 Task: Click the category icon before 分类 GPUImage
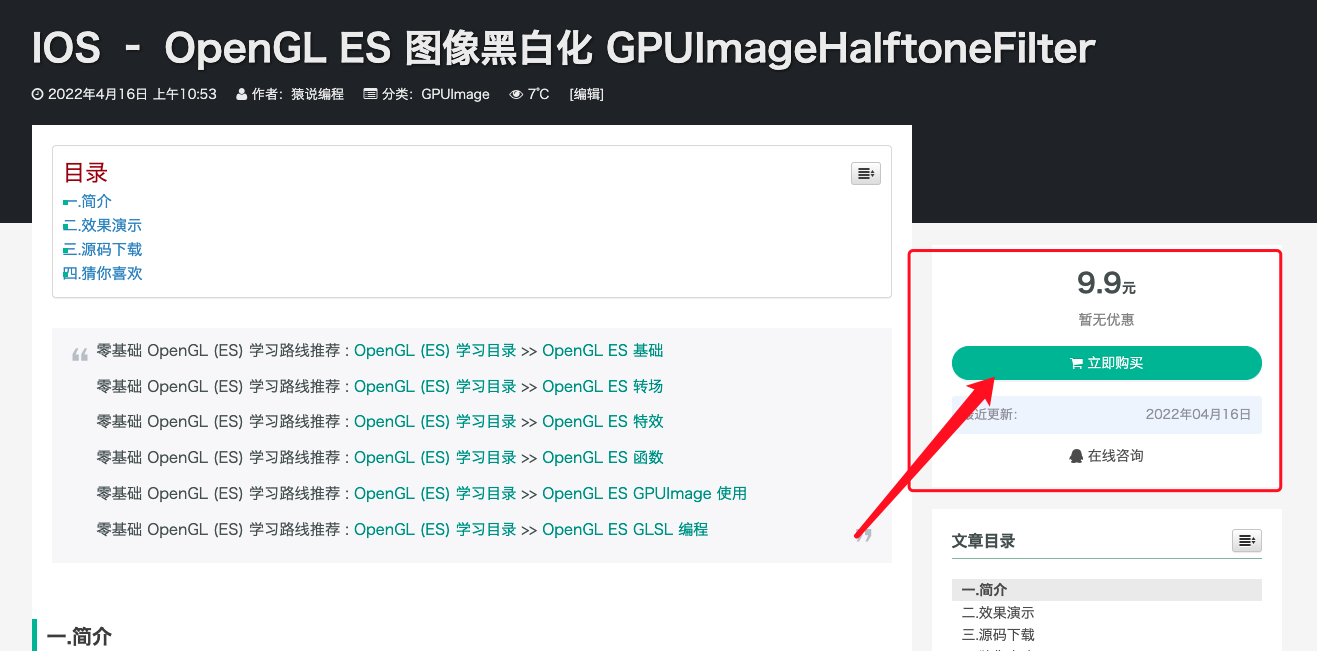click(371, 94)
